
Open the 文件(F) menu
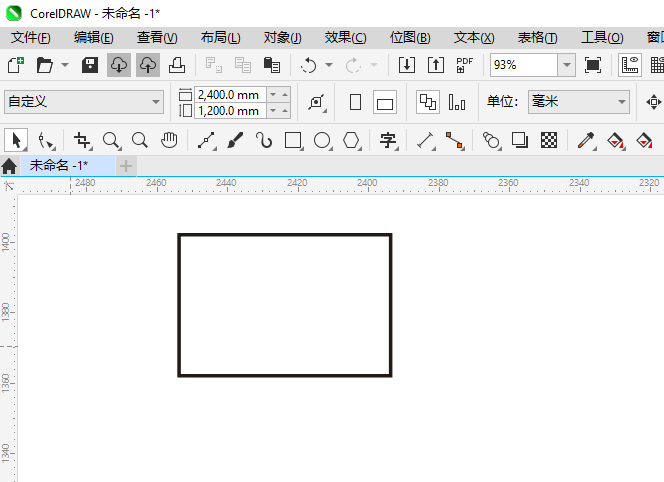(x=30, y=38)
